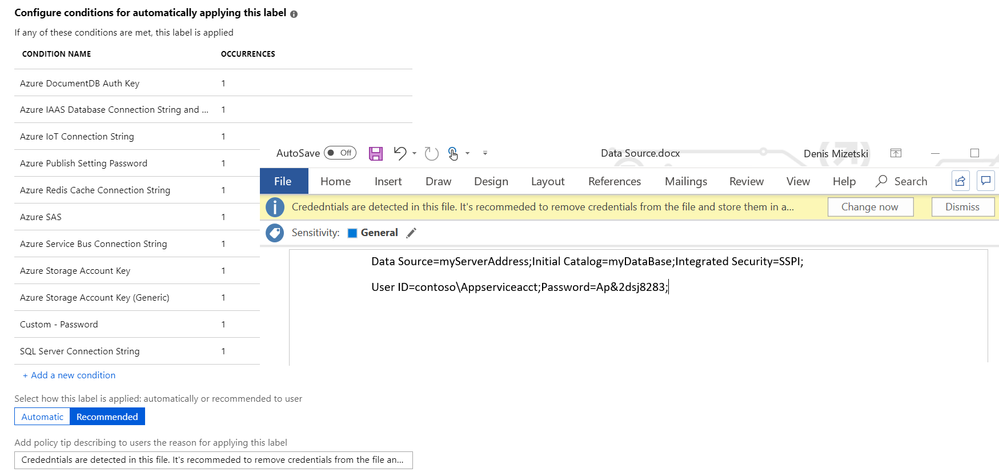
Task: Click the General sensitivity label
Action: tap(379, 233)
